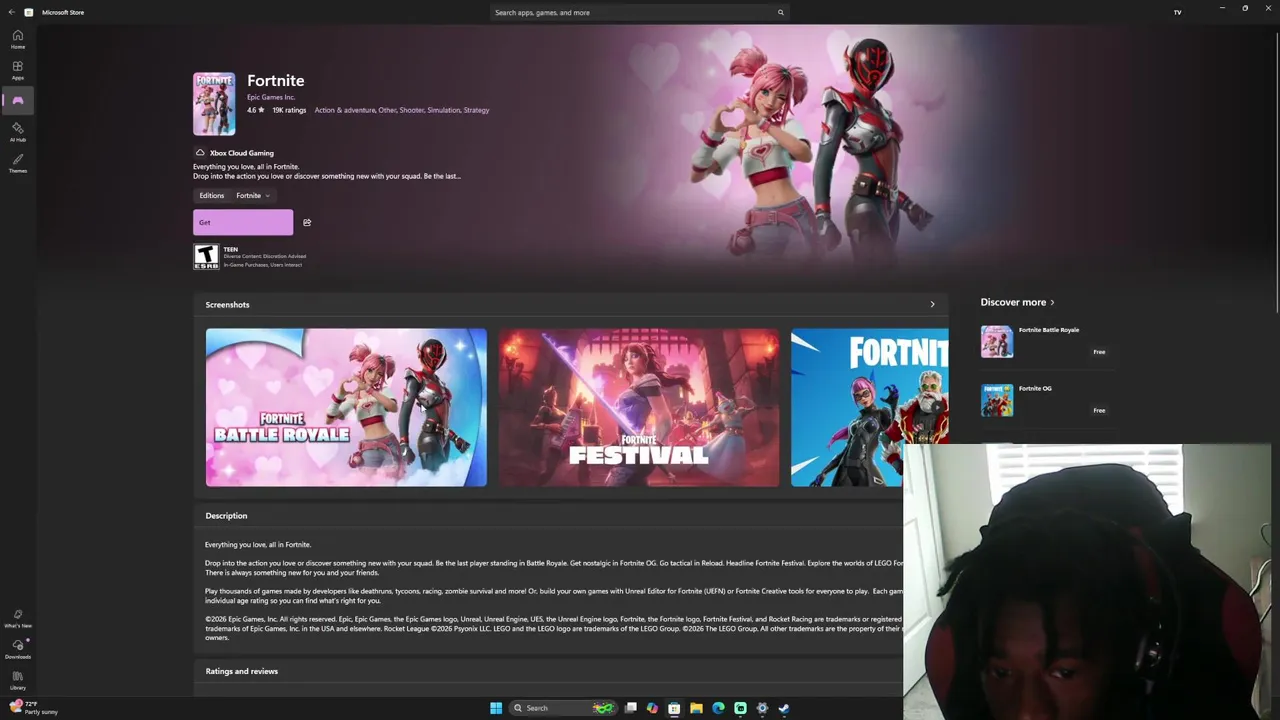1280x720 pixels.
Task: Click the share icon next to Get
Action: [x=307, y=222]
